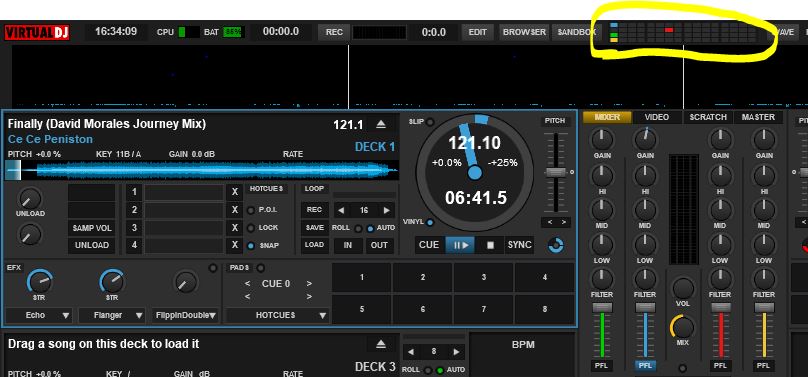Toggle AUTO loop mode on Deck 1
The height and width of the screenshot is (377, 808).
pyautogui.click(x=370, y=228)
